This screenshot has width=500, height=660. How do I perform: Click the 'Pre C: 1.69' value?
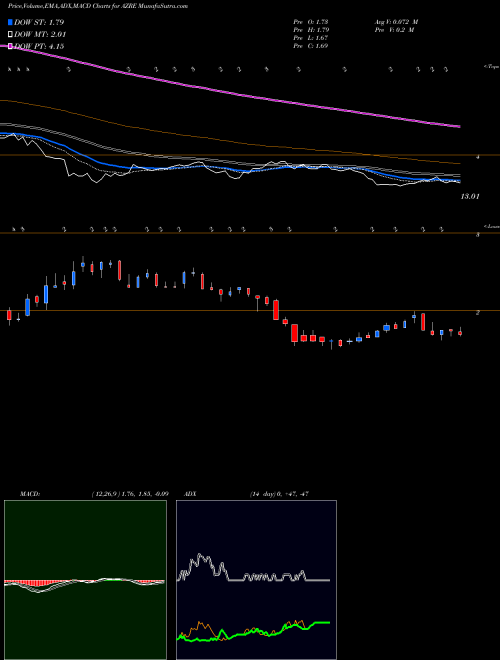pos(311,46)
